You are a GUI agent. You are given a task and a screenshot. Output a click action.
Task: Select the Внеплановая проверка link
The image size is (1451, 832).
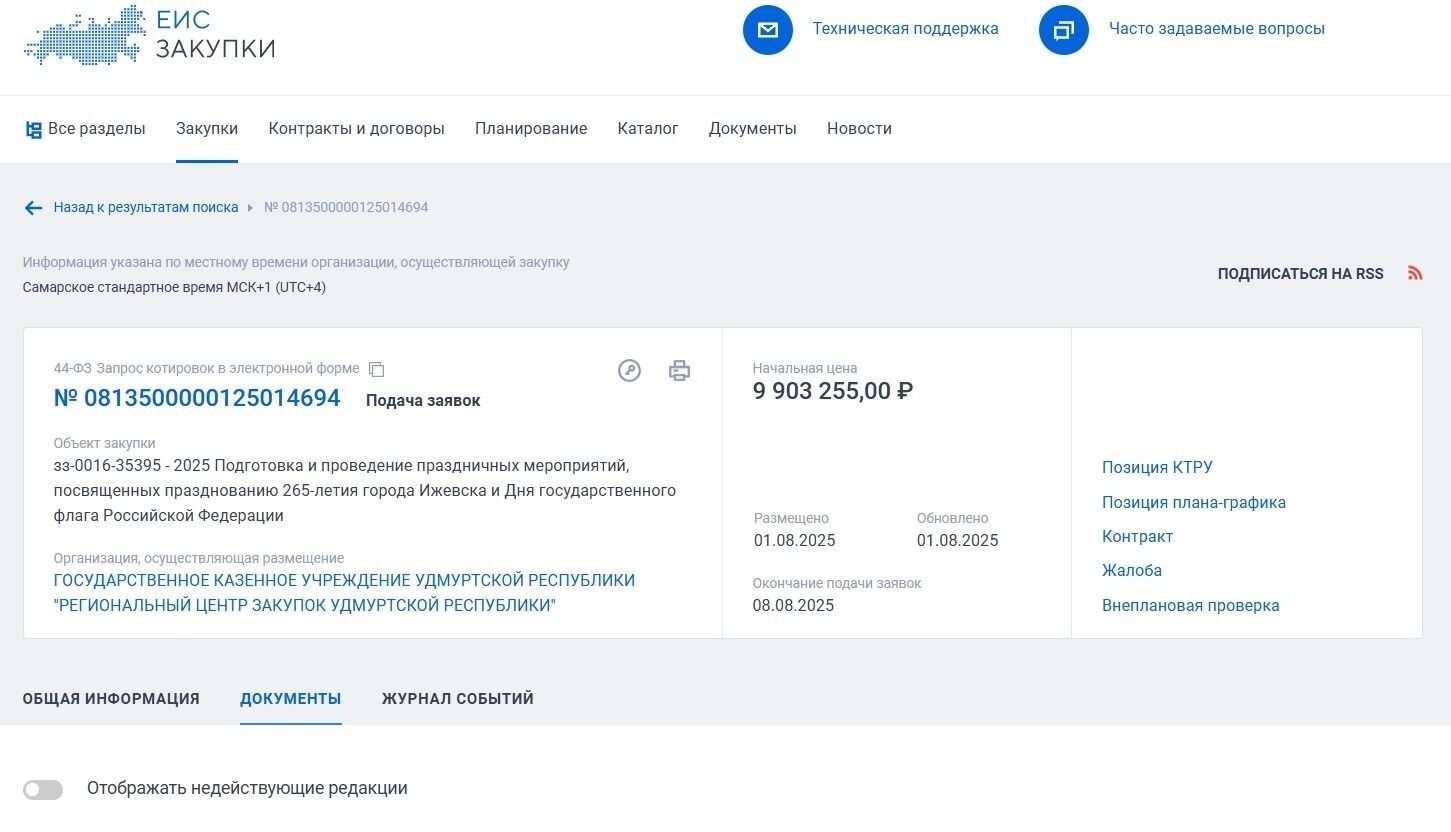coord(1190,606)
